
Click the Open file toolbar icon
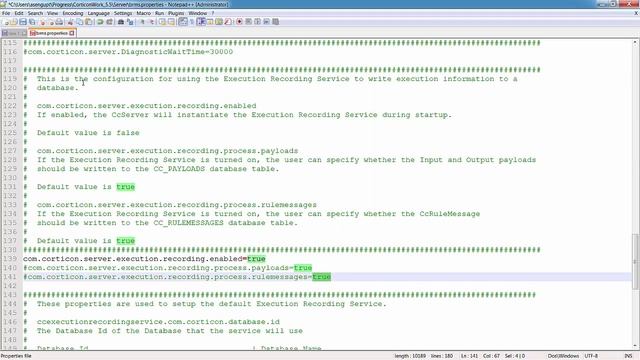tap(14, 22)
